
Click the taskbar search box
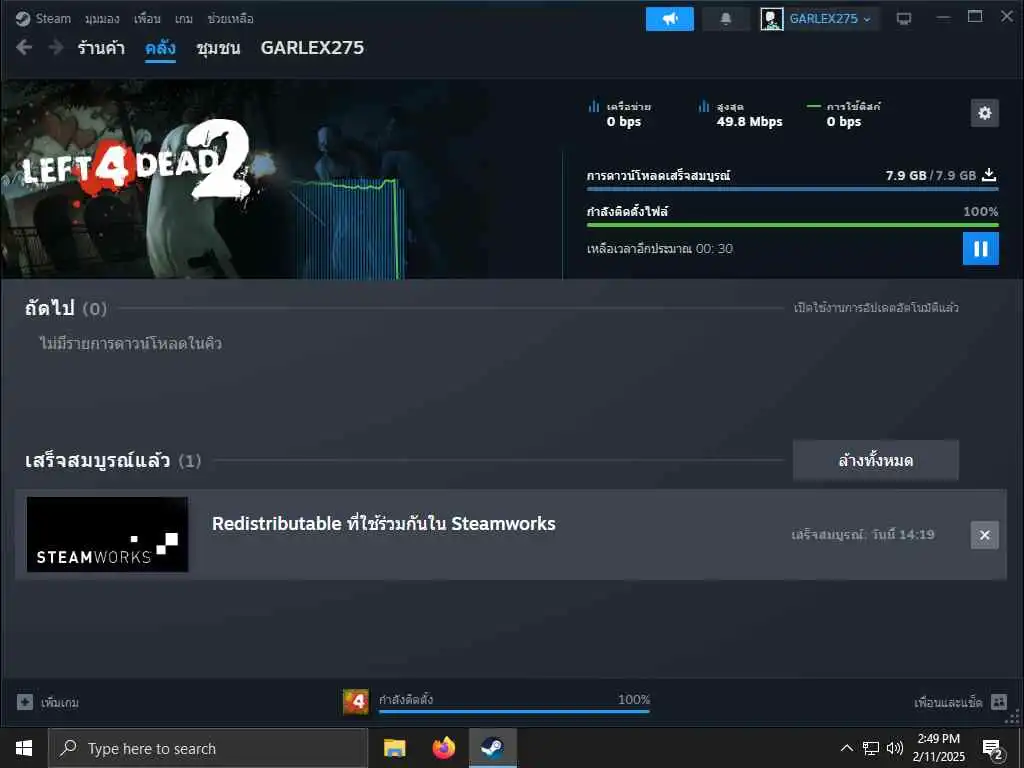coord(208,748)
